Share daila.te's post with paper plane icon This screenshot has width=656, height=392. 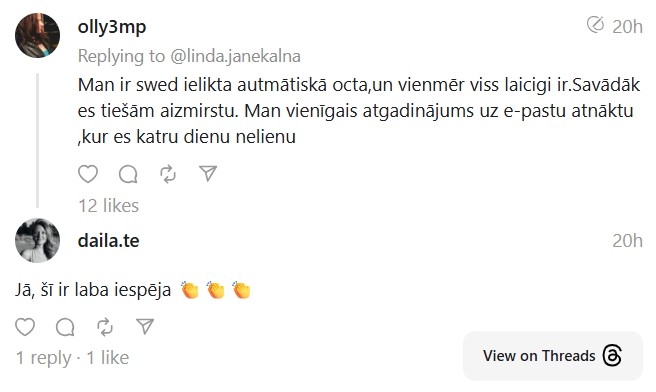tap(145, 327)
